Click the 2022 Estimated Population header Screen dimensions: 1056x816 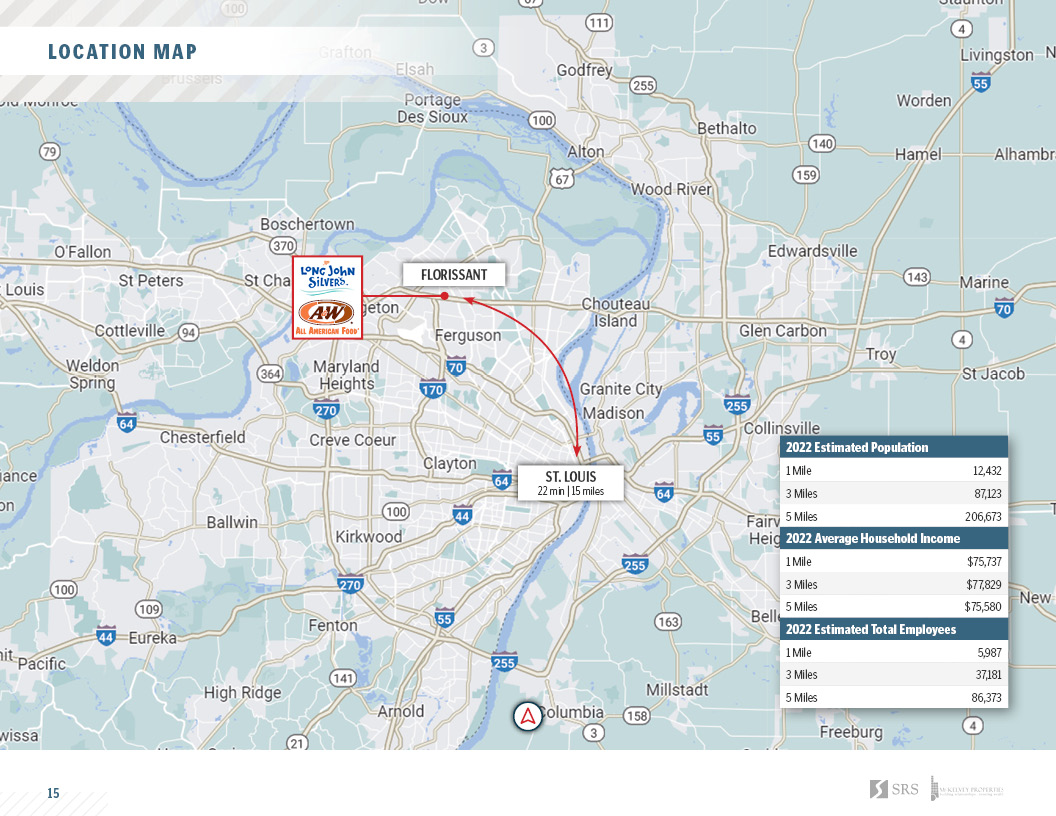tap(894, 448)
